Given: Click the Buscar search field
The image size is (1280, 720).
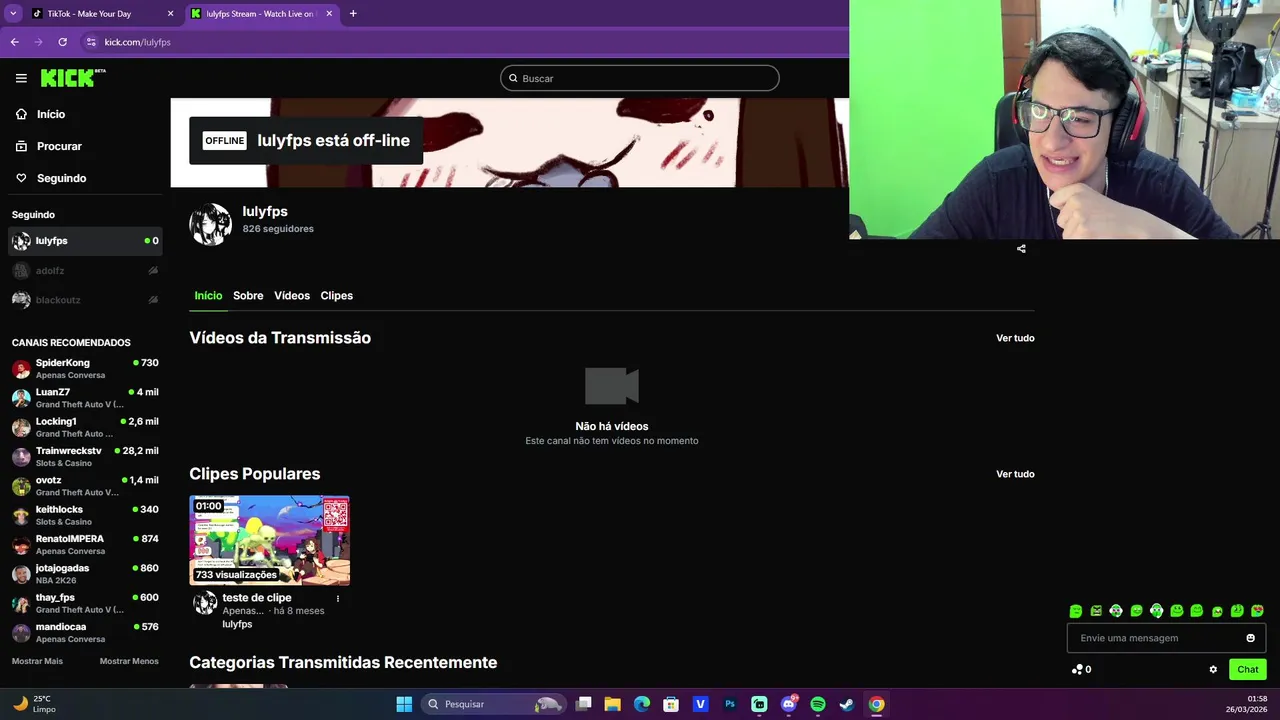Looking at the screenshot, I should coord(640,78).
